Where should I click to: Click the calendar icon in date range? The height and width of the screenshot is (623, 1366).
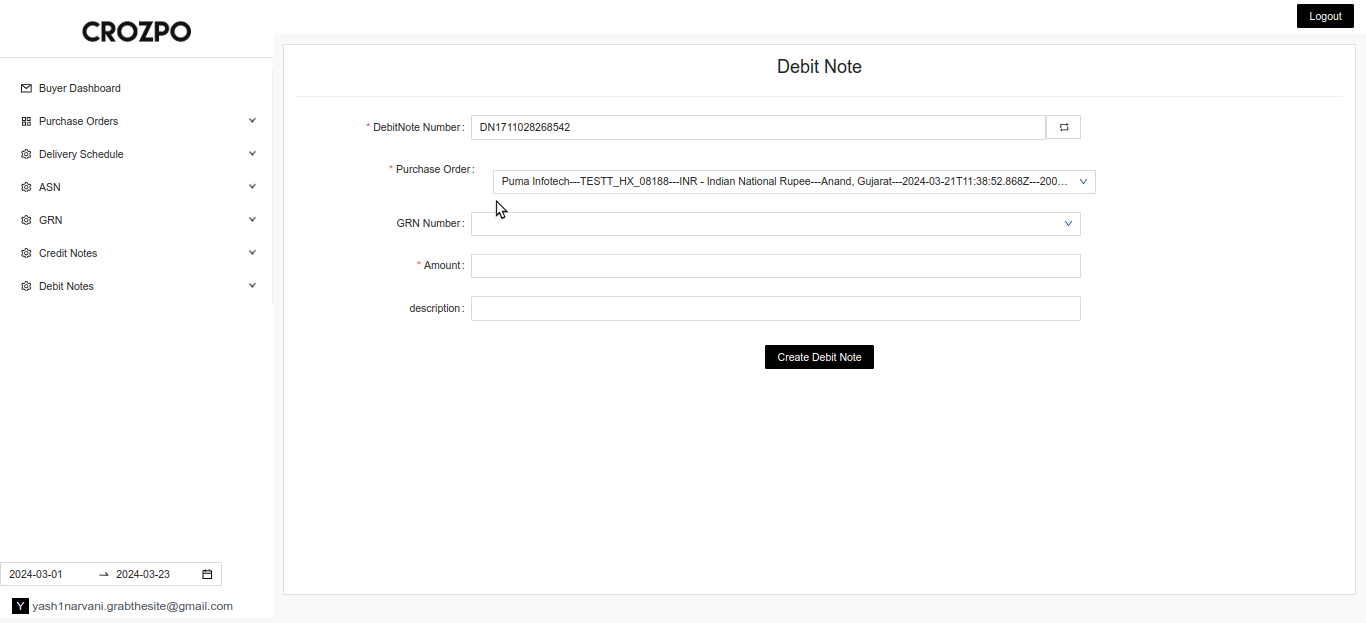pos(207,574)
